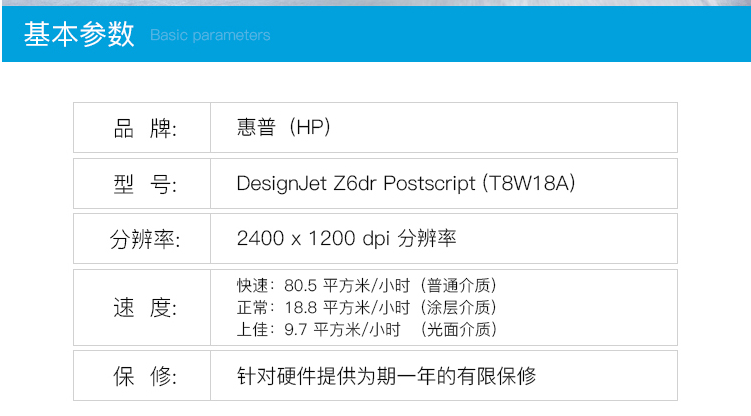Click the 光面介质 media note
Viewport: 751px width, 416px height.
(459, 329)
